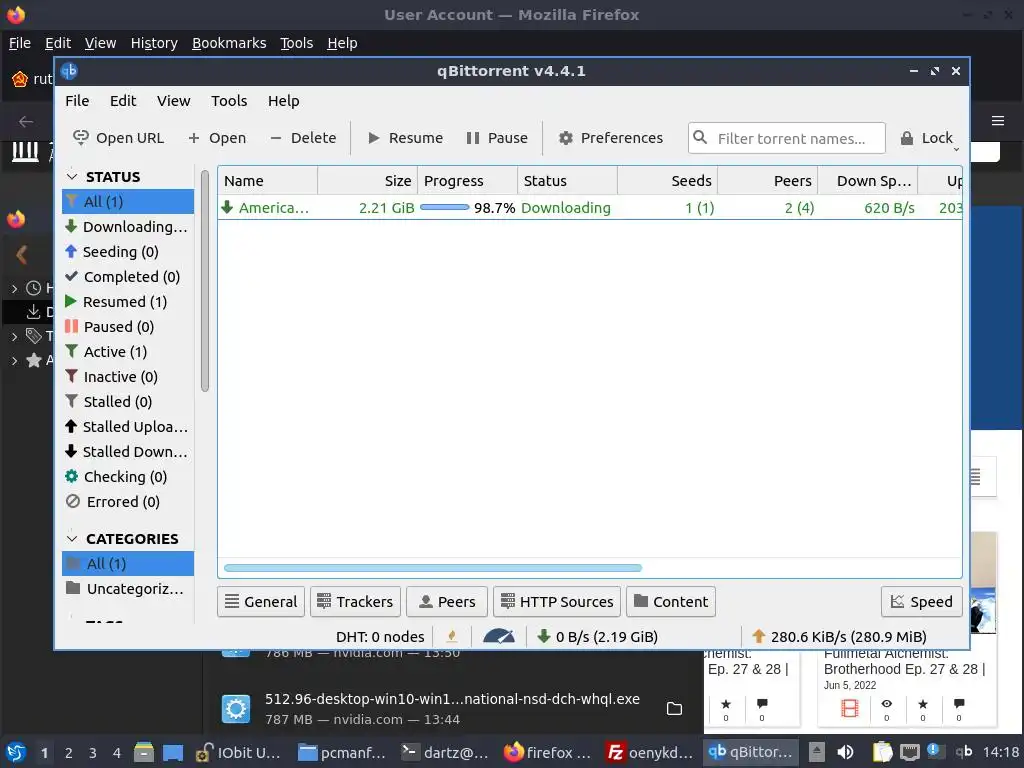Click DHT: 0 nodes status text
Screen dimensions: 1024x768
380,637
